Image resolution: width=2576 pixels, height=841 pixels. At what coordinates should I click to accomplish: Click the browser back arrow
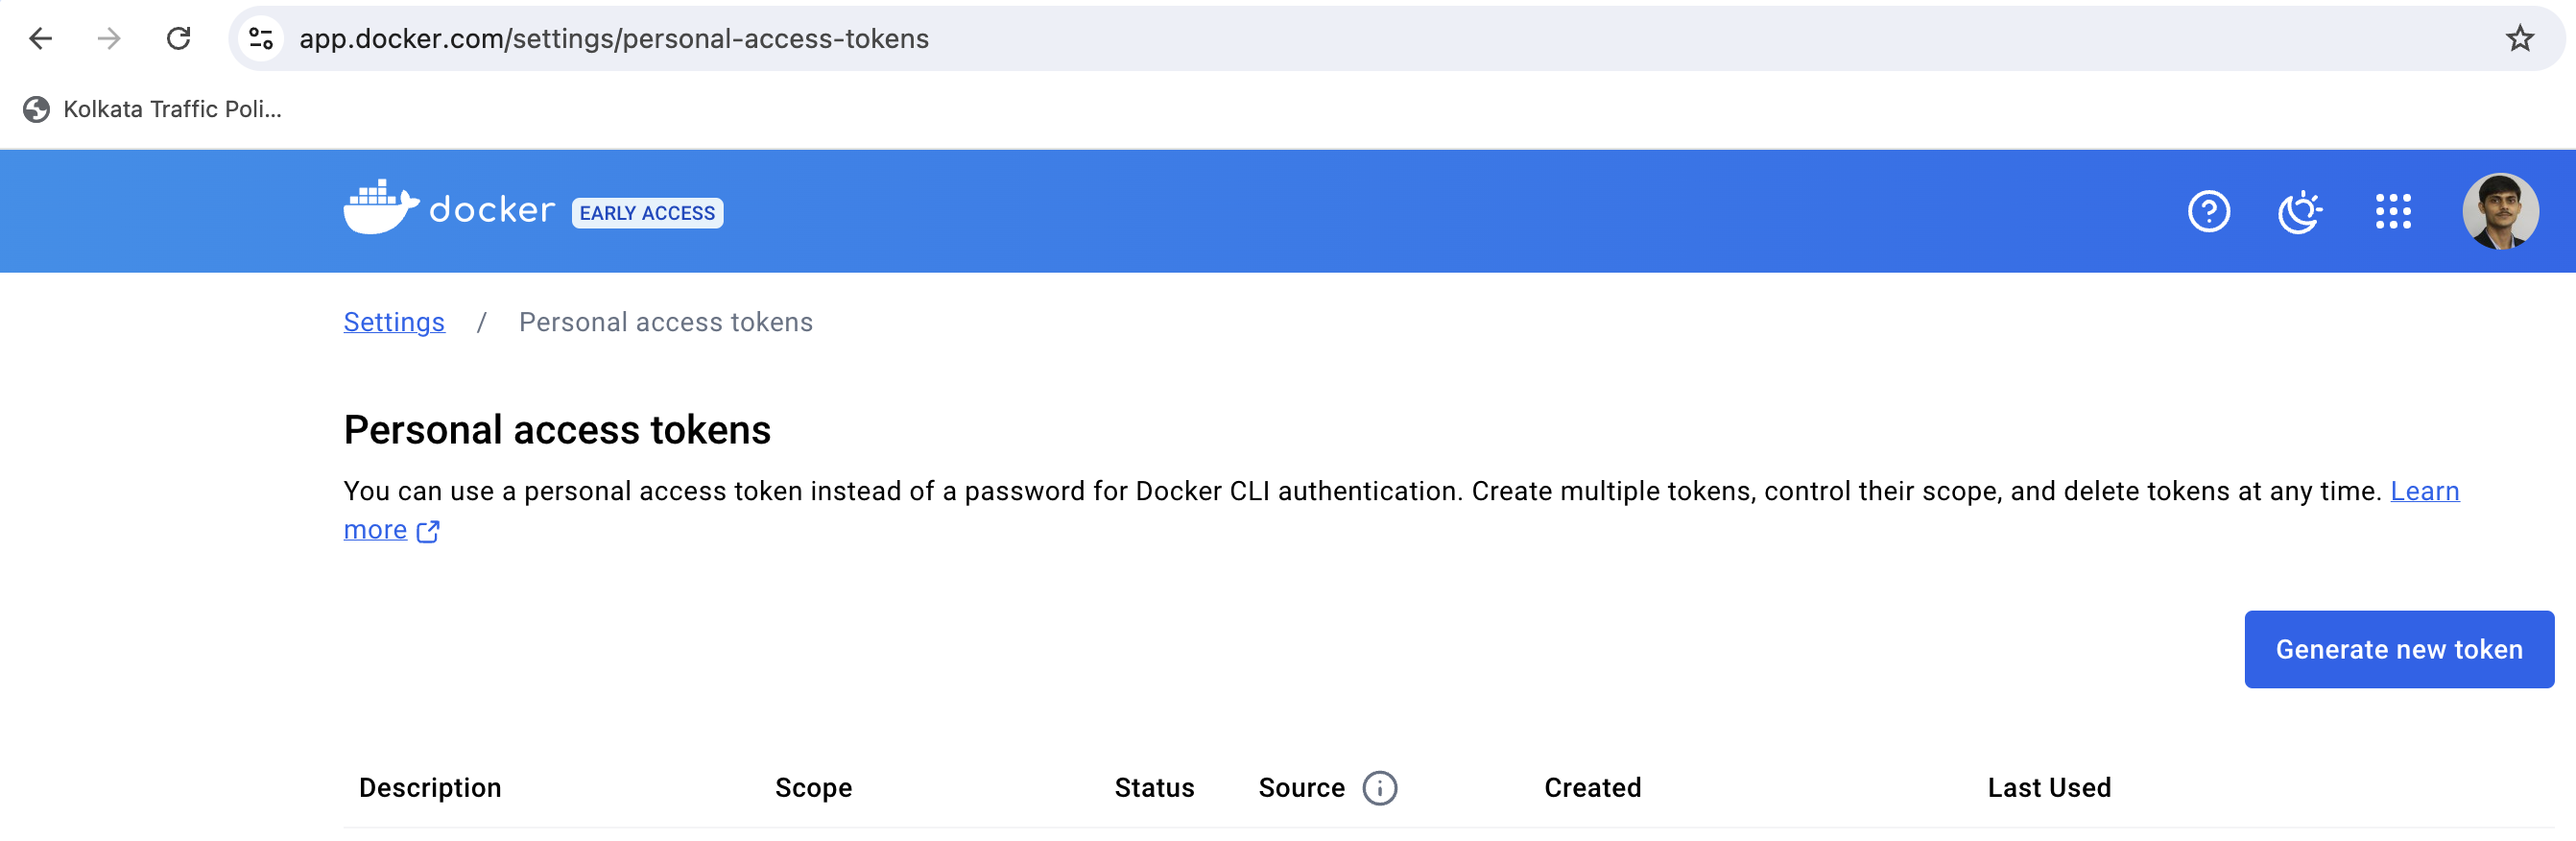pos(40,38)
